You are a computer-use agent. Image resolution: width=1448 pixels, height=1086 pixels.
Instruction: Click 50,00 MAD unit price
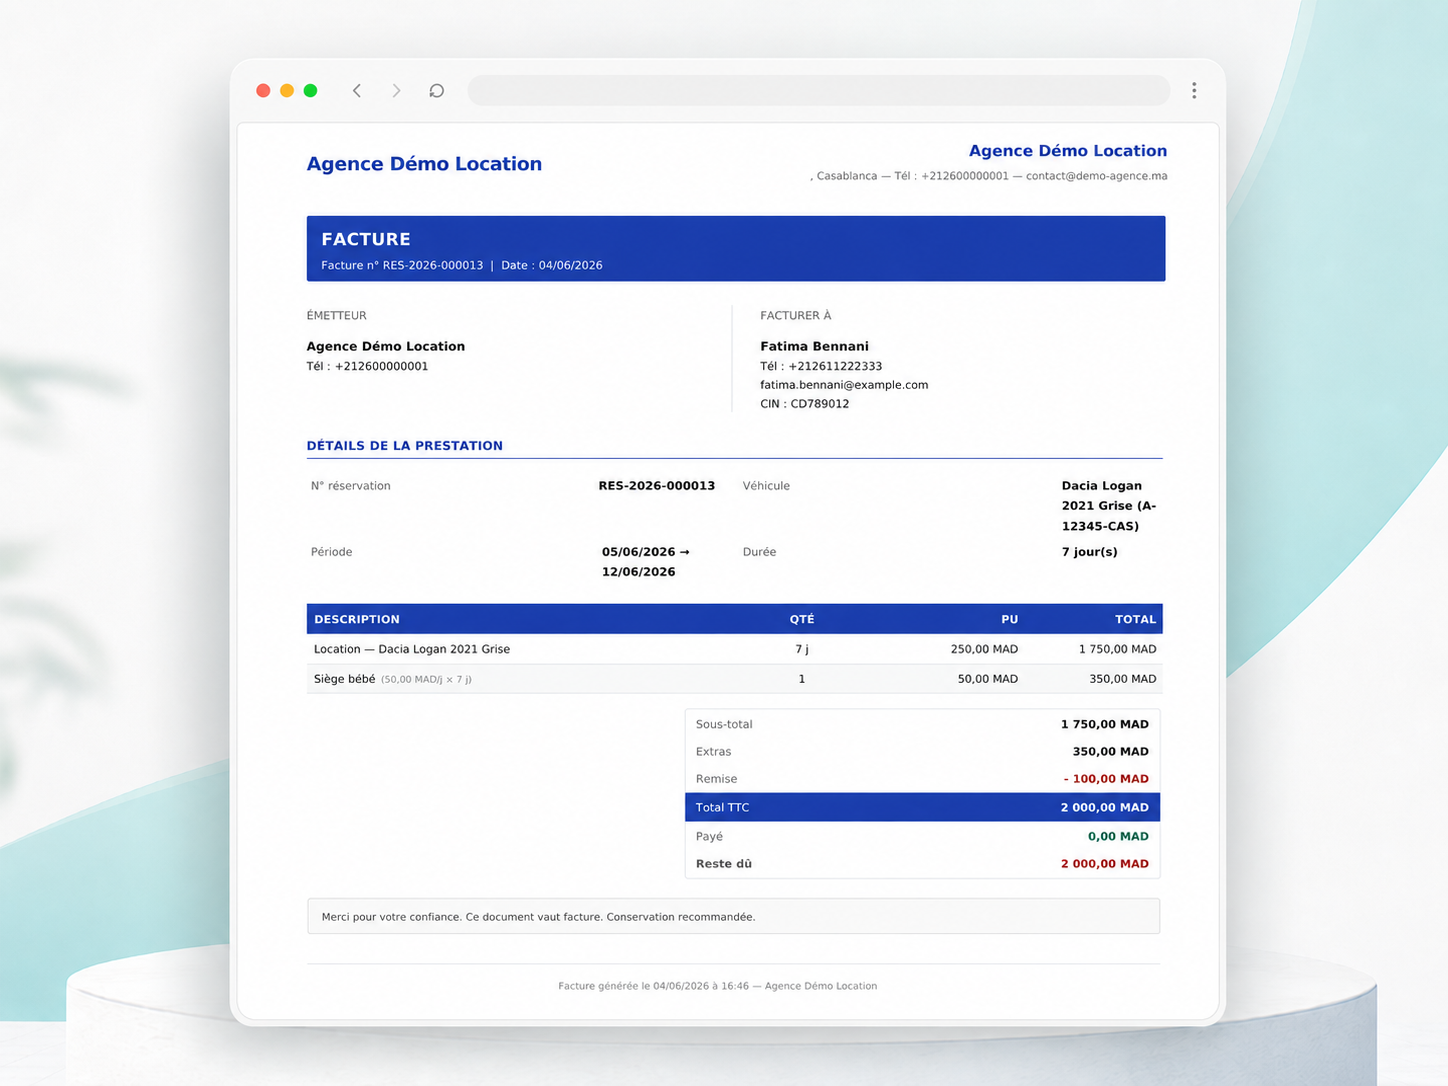point(988,679)
